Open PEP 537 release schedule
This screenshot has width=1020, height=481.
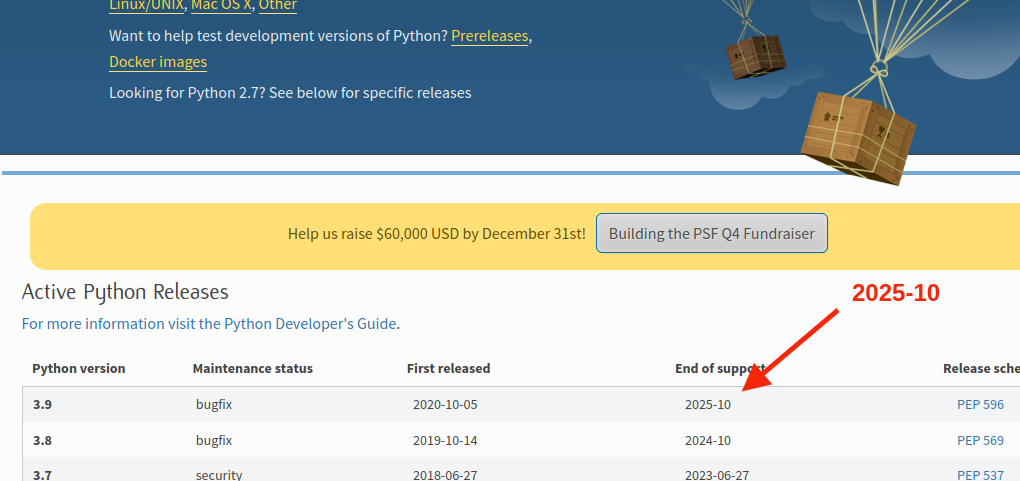pyautogui.click(x=980, y=475)
